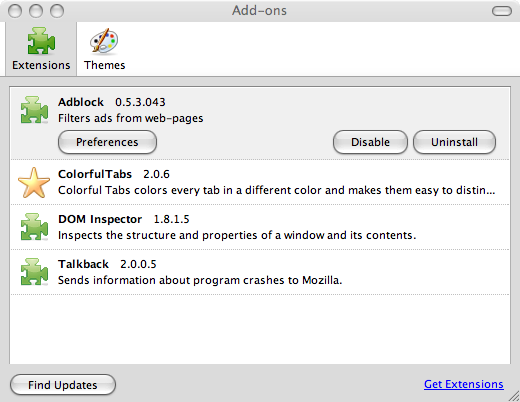This screenshot has height=402, width=520.
Task: Open Adblock Preferences
Action: pyautogui.click(x=107, y=142)
